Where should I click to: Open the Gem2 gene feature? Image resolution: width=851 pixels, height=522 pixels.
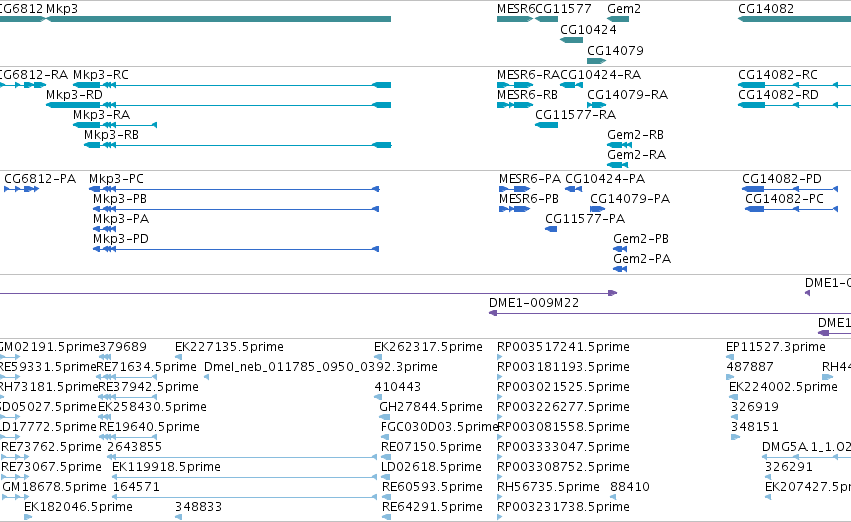618,19
